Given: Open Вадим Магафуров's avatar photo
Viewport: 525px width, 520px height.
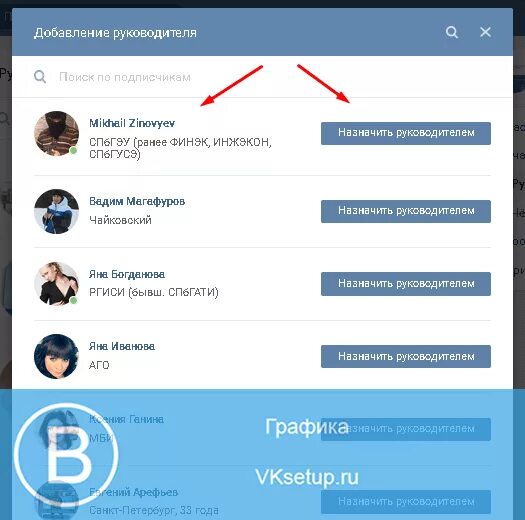Looking at the screenshot, I should [57, 211].
